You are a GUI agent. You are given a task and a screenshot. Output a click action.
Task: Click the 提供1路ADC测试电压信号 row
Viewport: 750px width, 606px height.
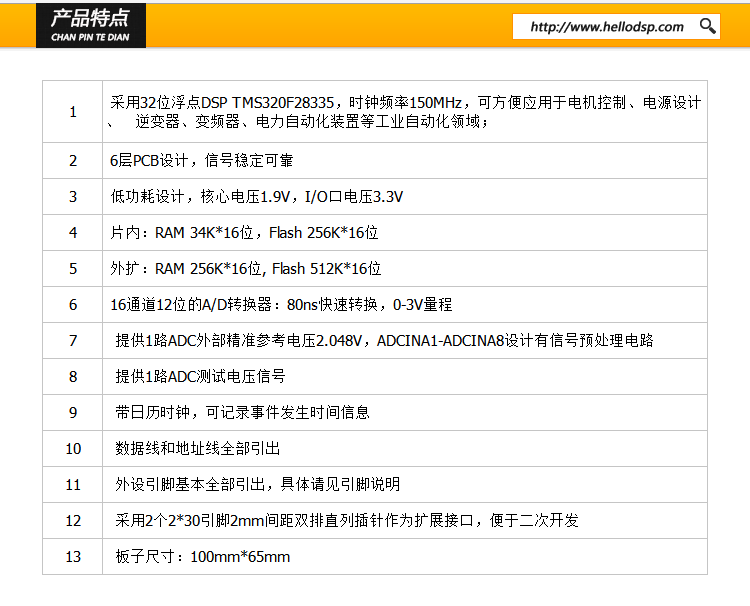pos(200,376)
